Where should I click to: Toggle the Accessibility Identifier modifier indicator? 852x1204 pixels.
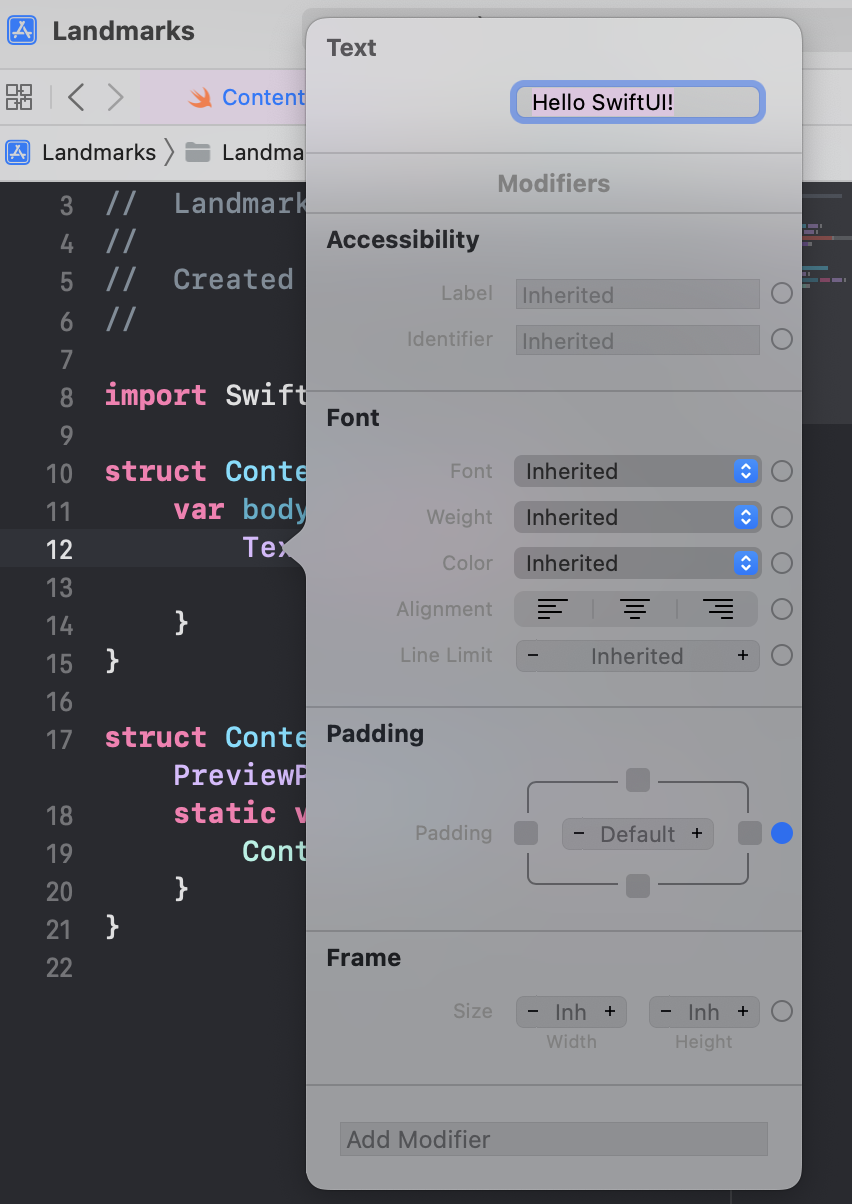point(782,340)
